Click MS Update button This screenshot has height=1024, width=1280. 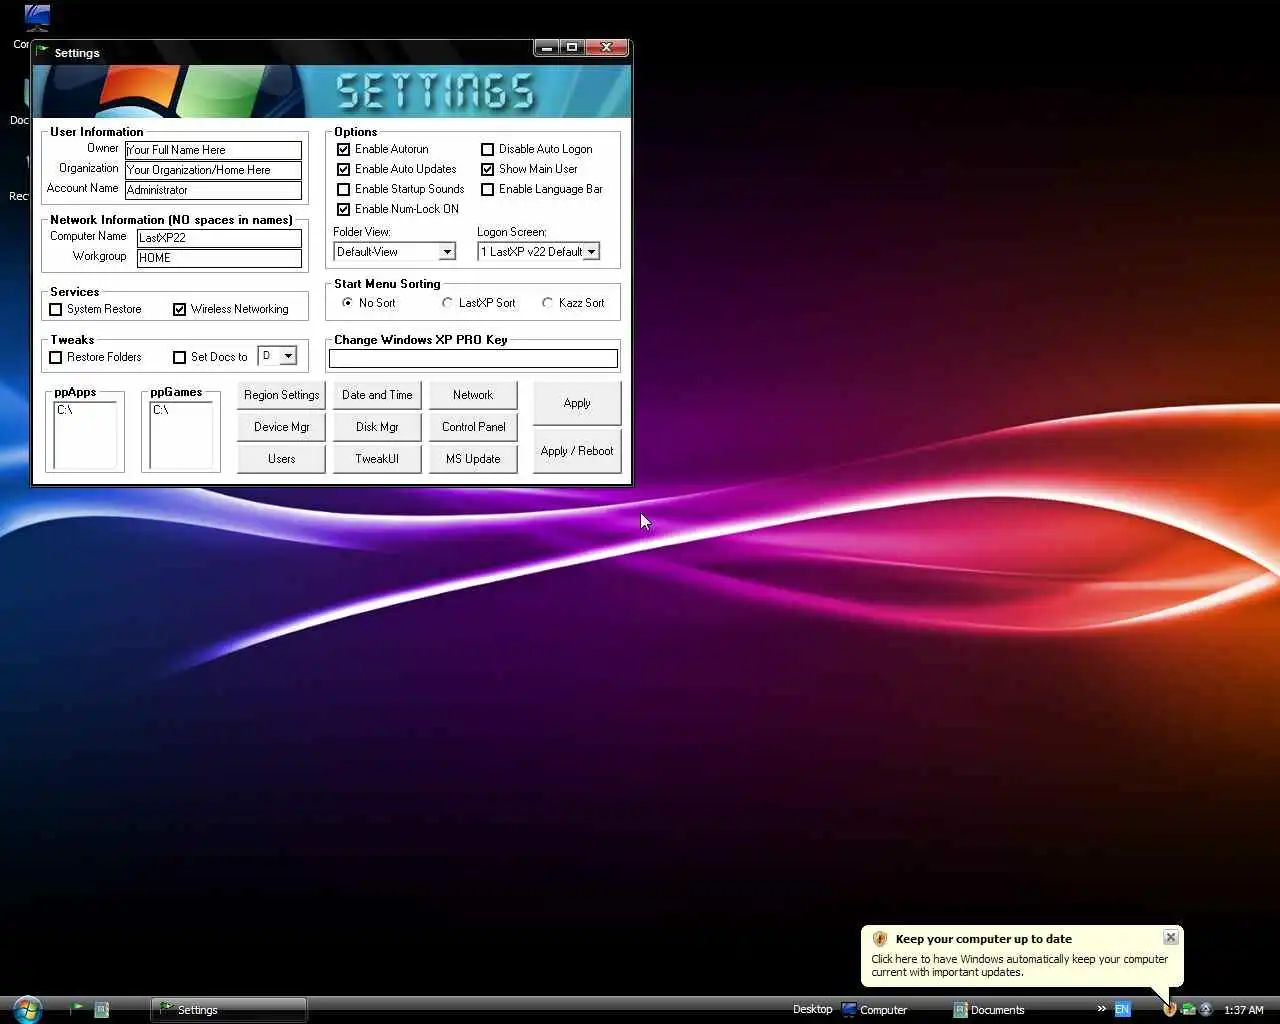[473, 459]
